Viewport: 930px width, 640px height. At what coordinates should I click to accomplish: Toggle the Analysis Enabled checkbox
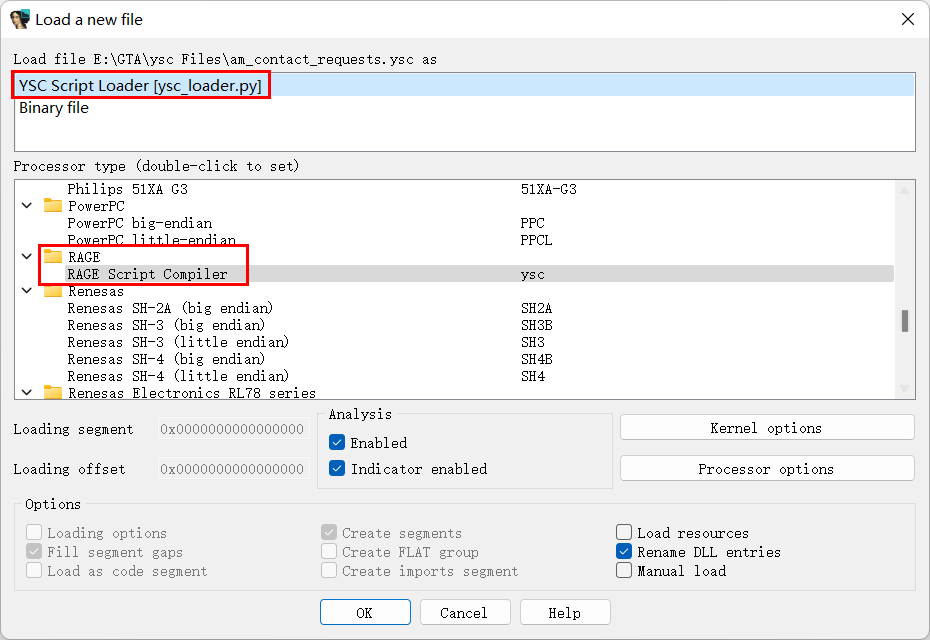(337, 443)
